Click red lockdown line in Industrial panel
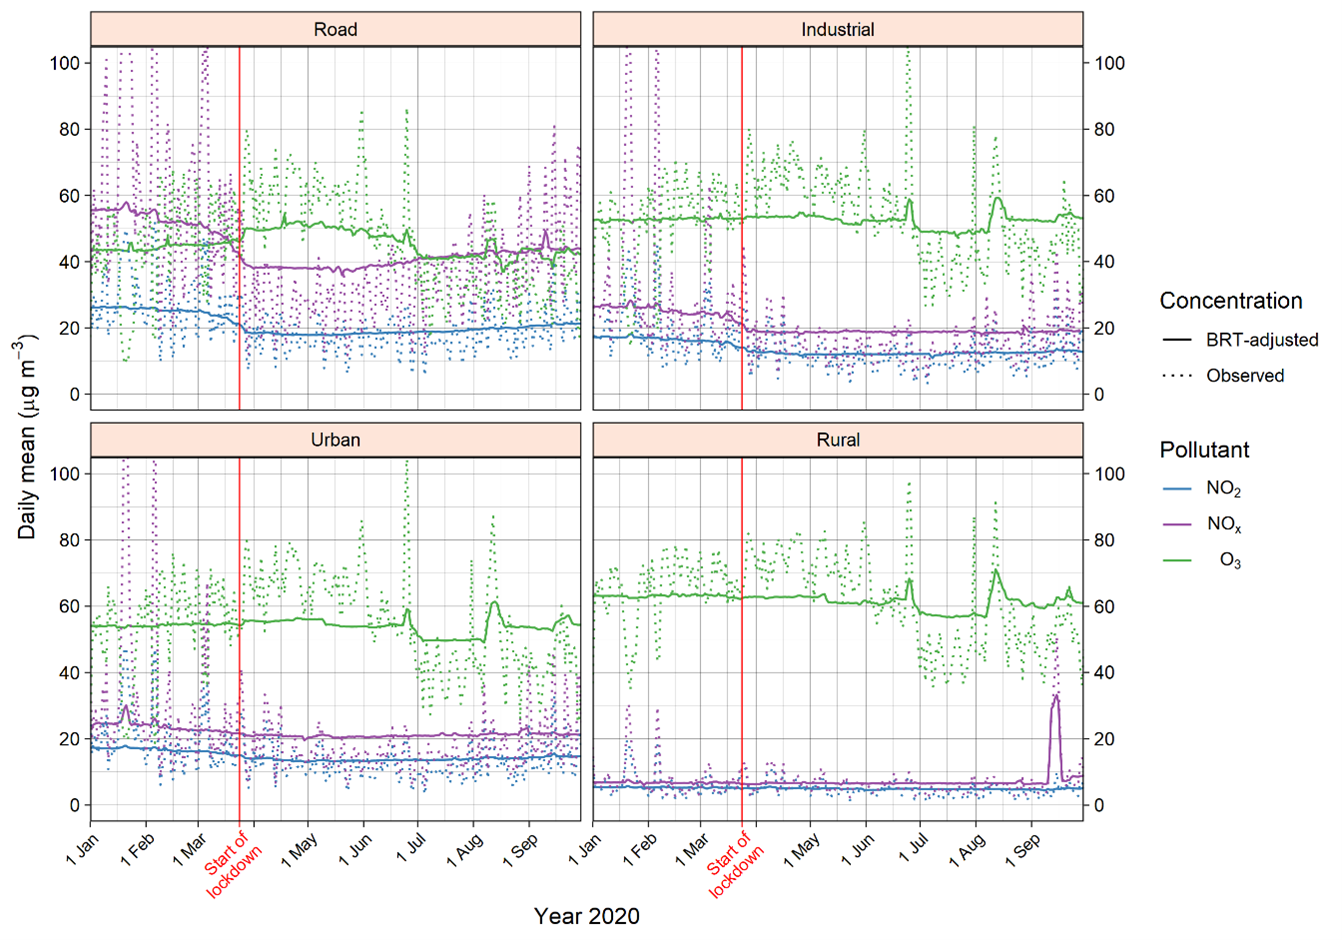1342x940 pixels. click(x=742, y=228)
